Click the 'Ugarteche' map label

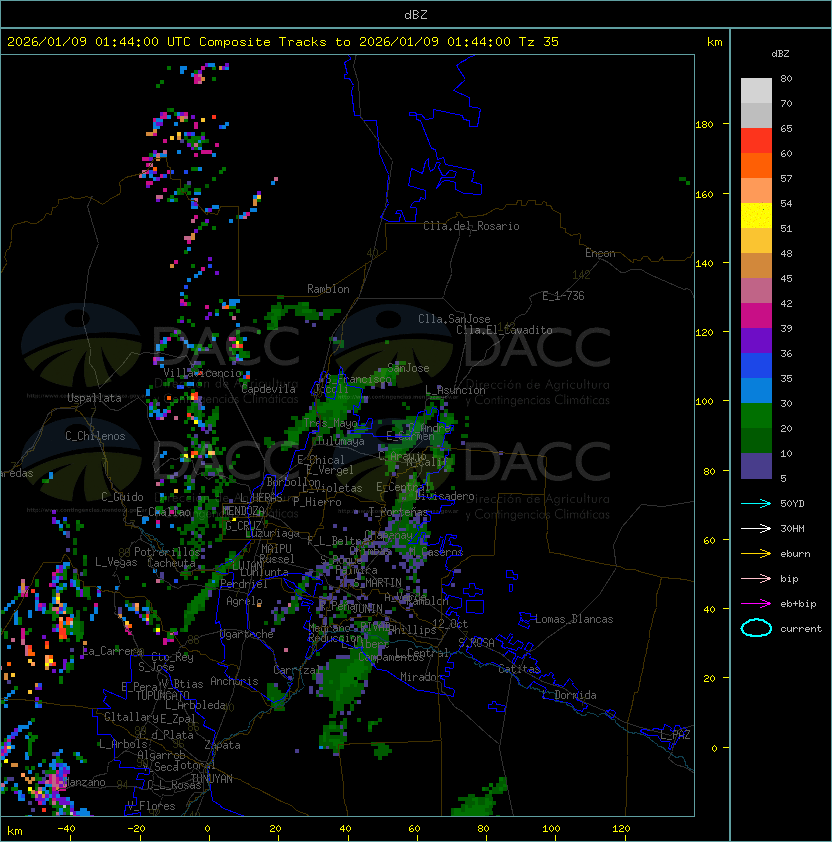click(247, 634)
